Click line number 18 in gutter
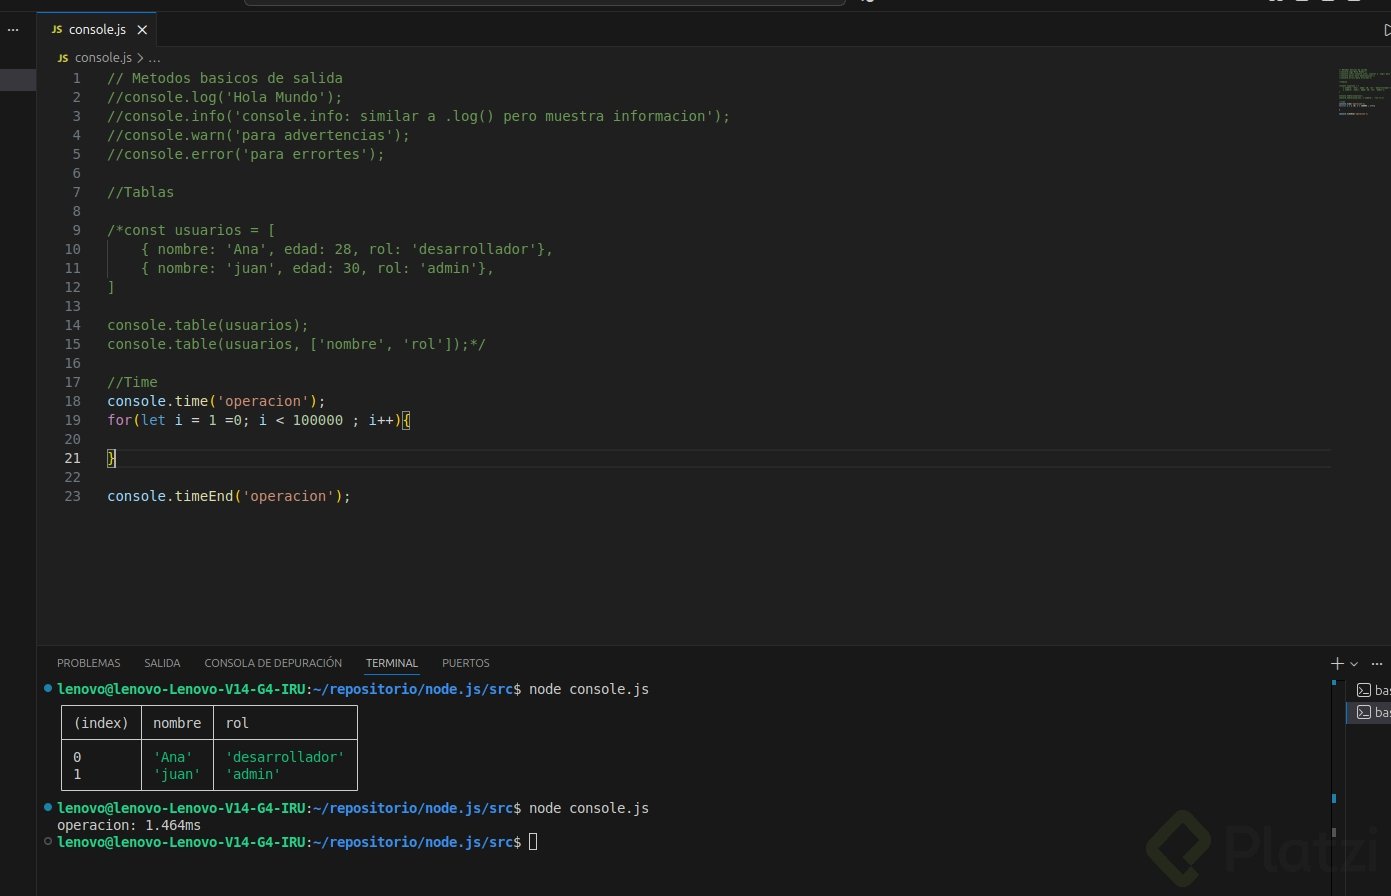This screenshot has width=1391, height=896. (x=73, y=401)
